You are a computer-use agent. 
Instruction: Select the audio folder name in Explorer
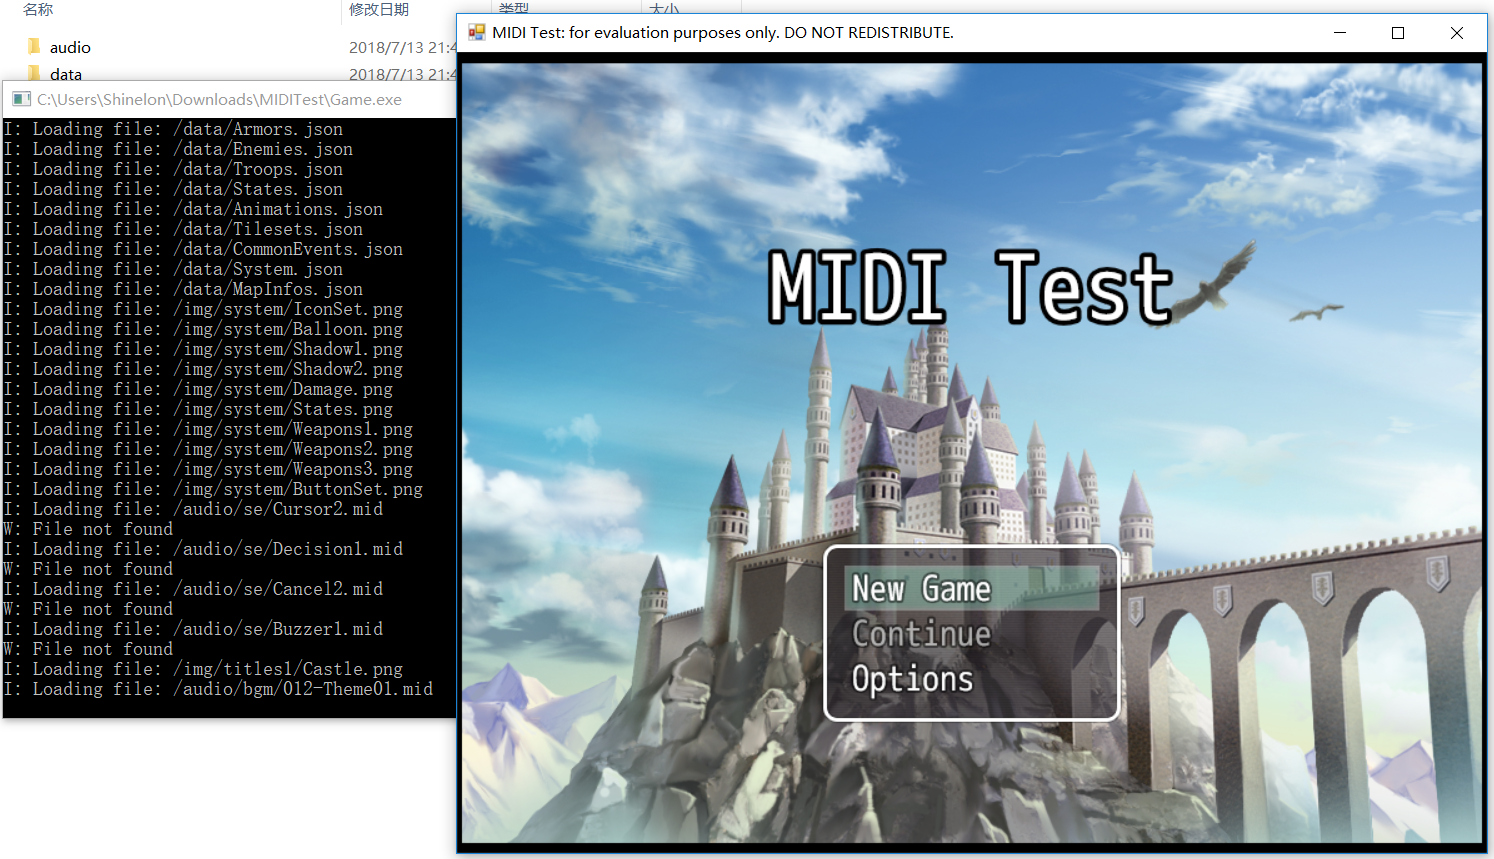click(x=70, y=47)
